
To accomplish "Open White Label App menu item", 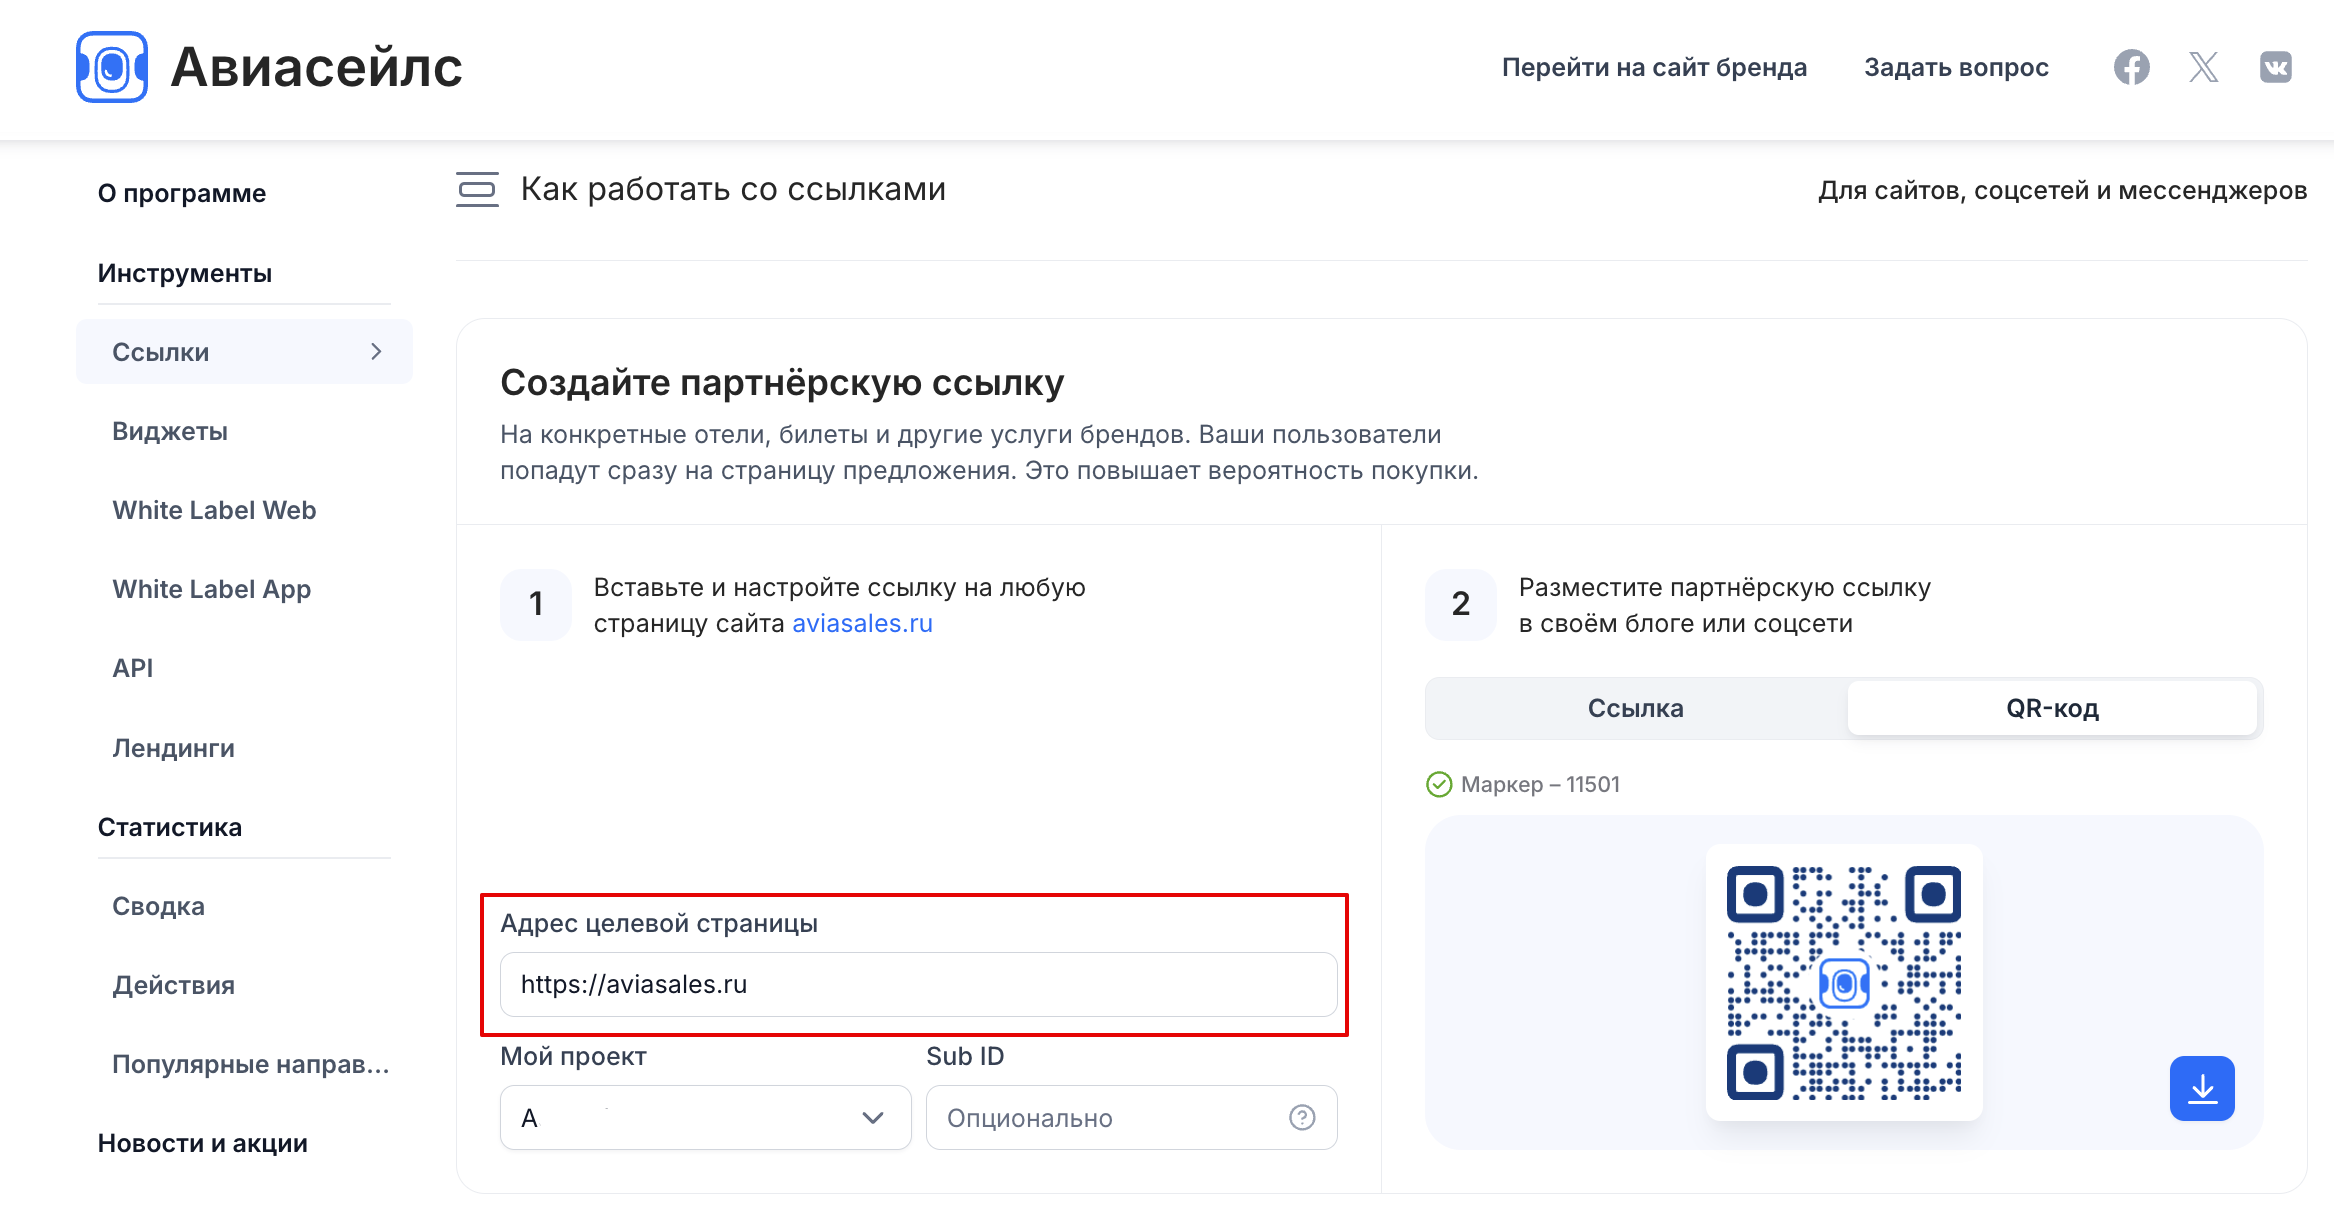I will tap(212, 589).
